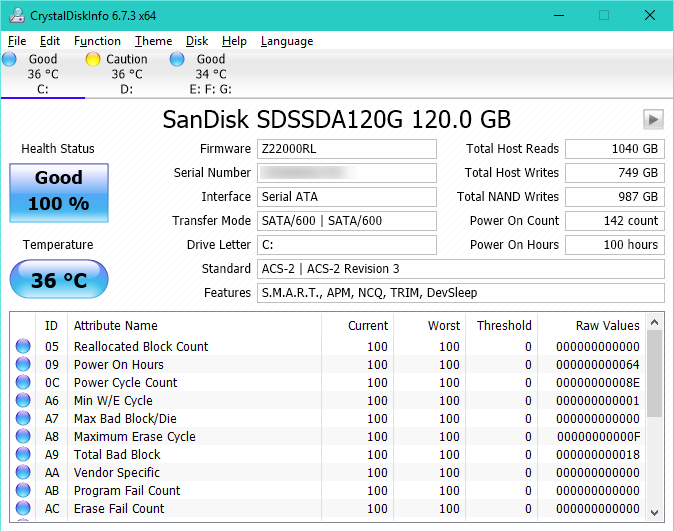Click the Transfer Mode field
The width and height of the screenshot is (674, 531).
(x=347, y=221)
